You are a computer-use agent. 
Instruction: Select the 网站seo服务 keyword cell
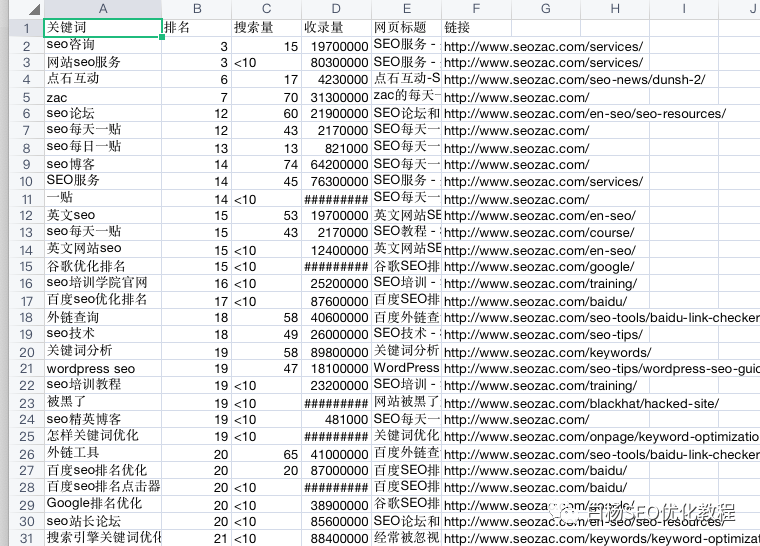(x=103, y=62)
